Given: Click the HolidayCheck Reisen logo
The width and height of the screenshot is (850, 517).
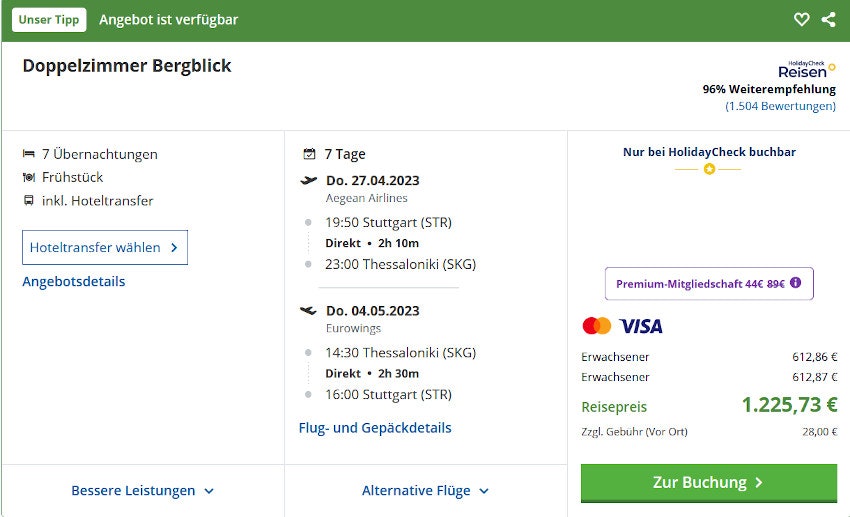Looking at the screenshot, I should point(806,70).
